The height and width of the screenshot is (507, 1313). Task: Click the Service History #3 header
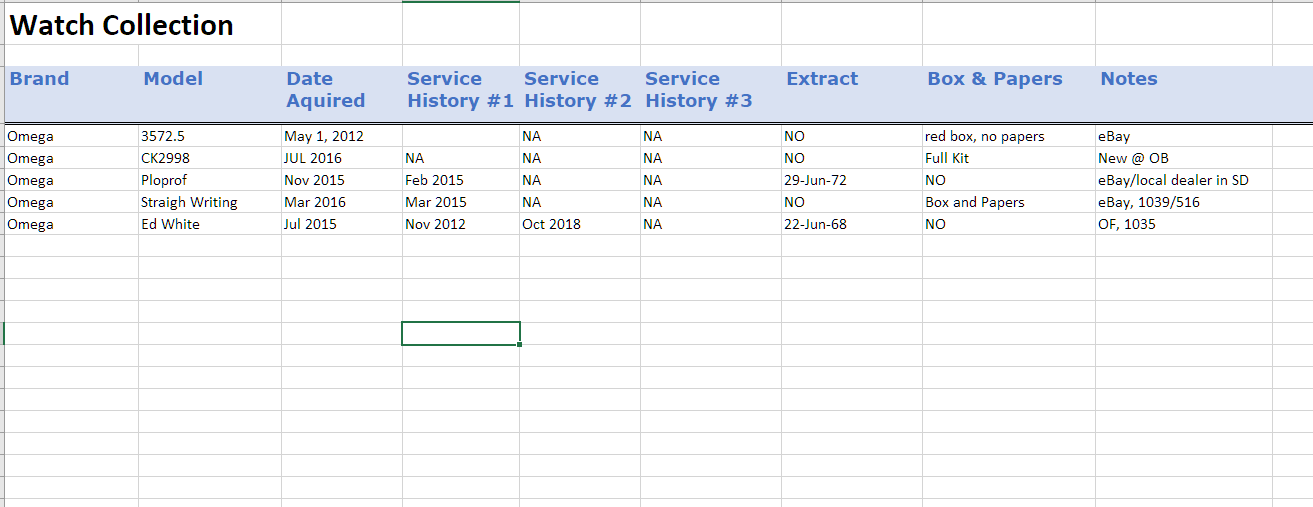point(698,90)
